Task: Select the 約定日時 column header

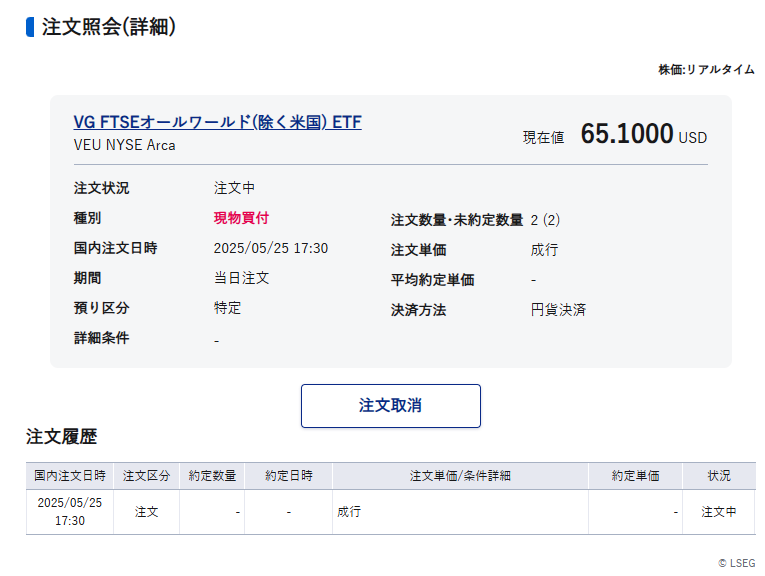Action: pyautogui.click(x=289, y=476)
